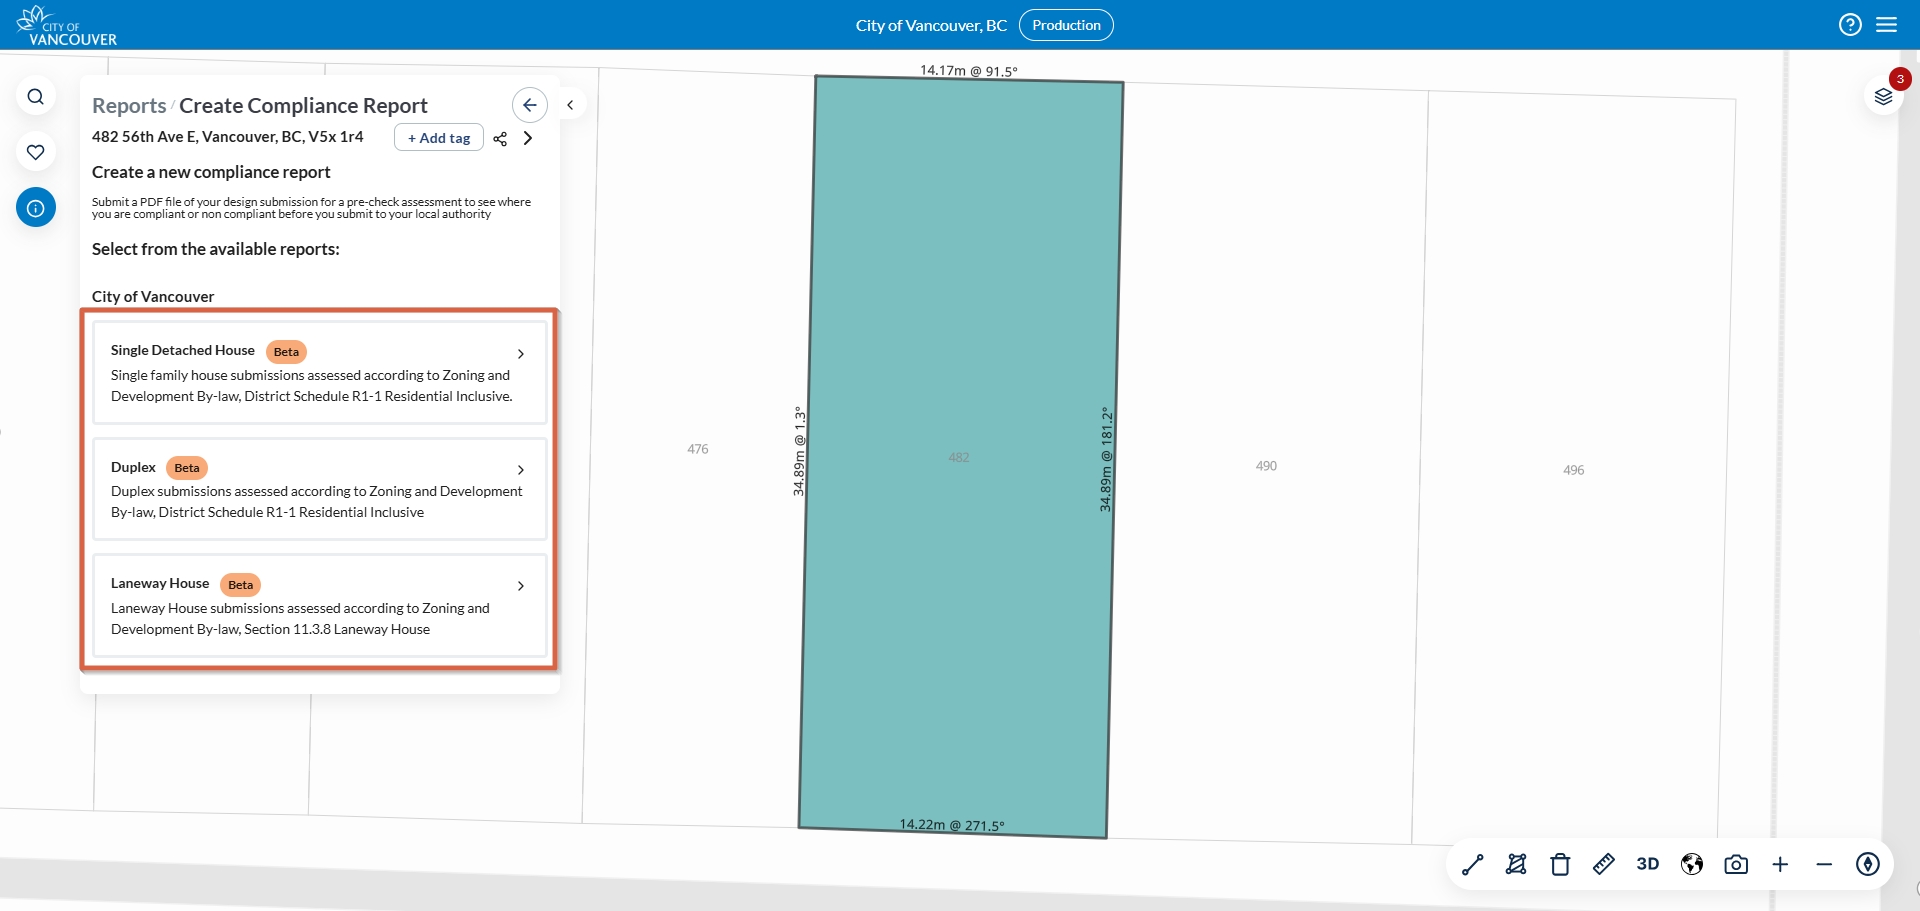This screenshot has height=911, width=1920.
Task: Go to next property arrow beside share
Action: tap(528, 138)
